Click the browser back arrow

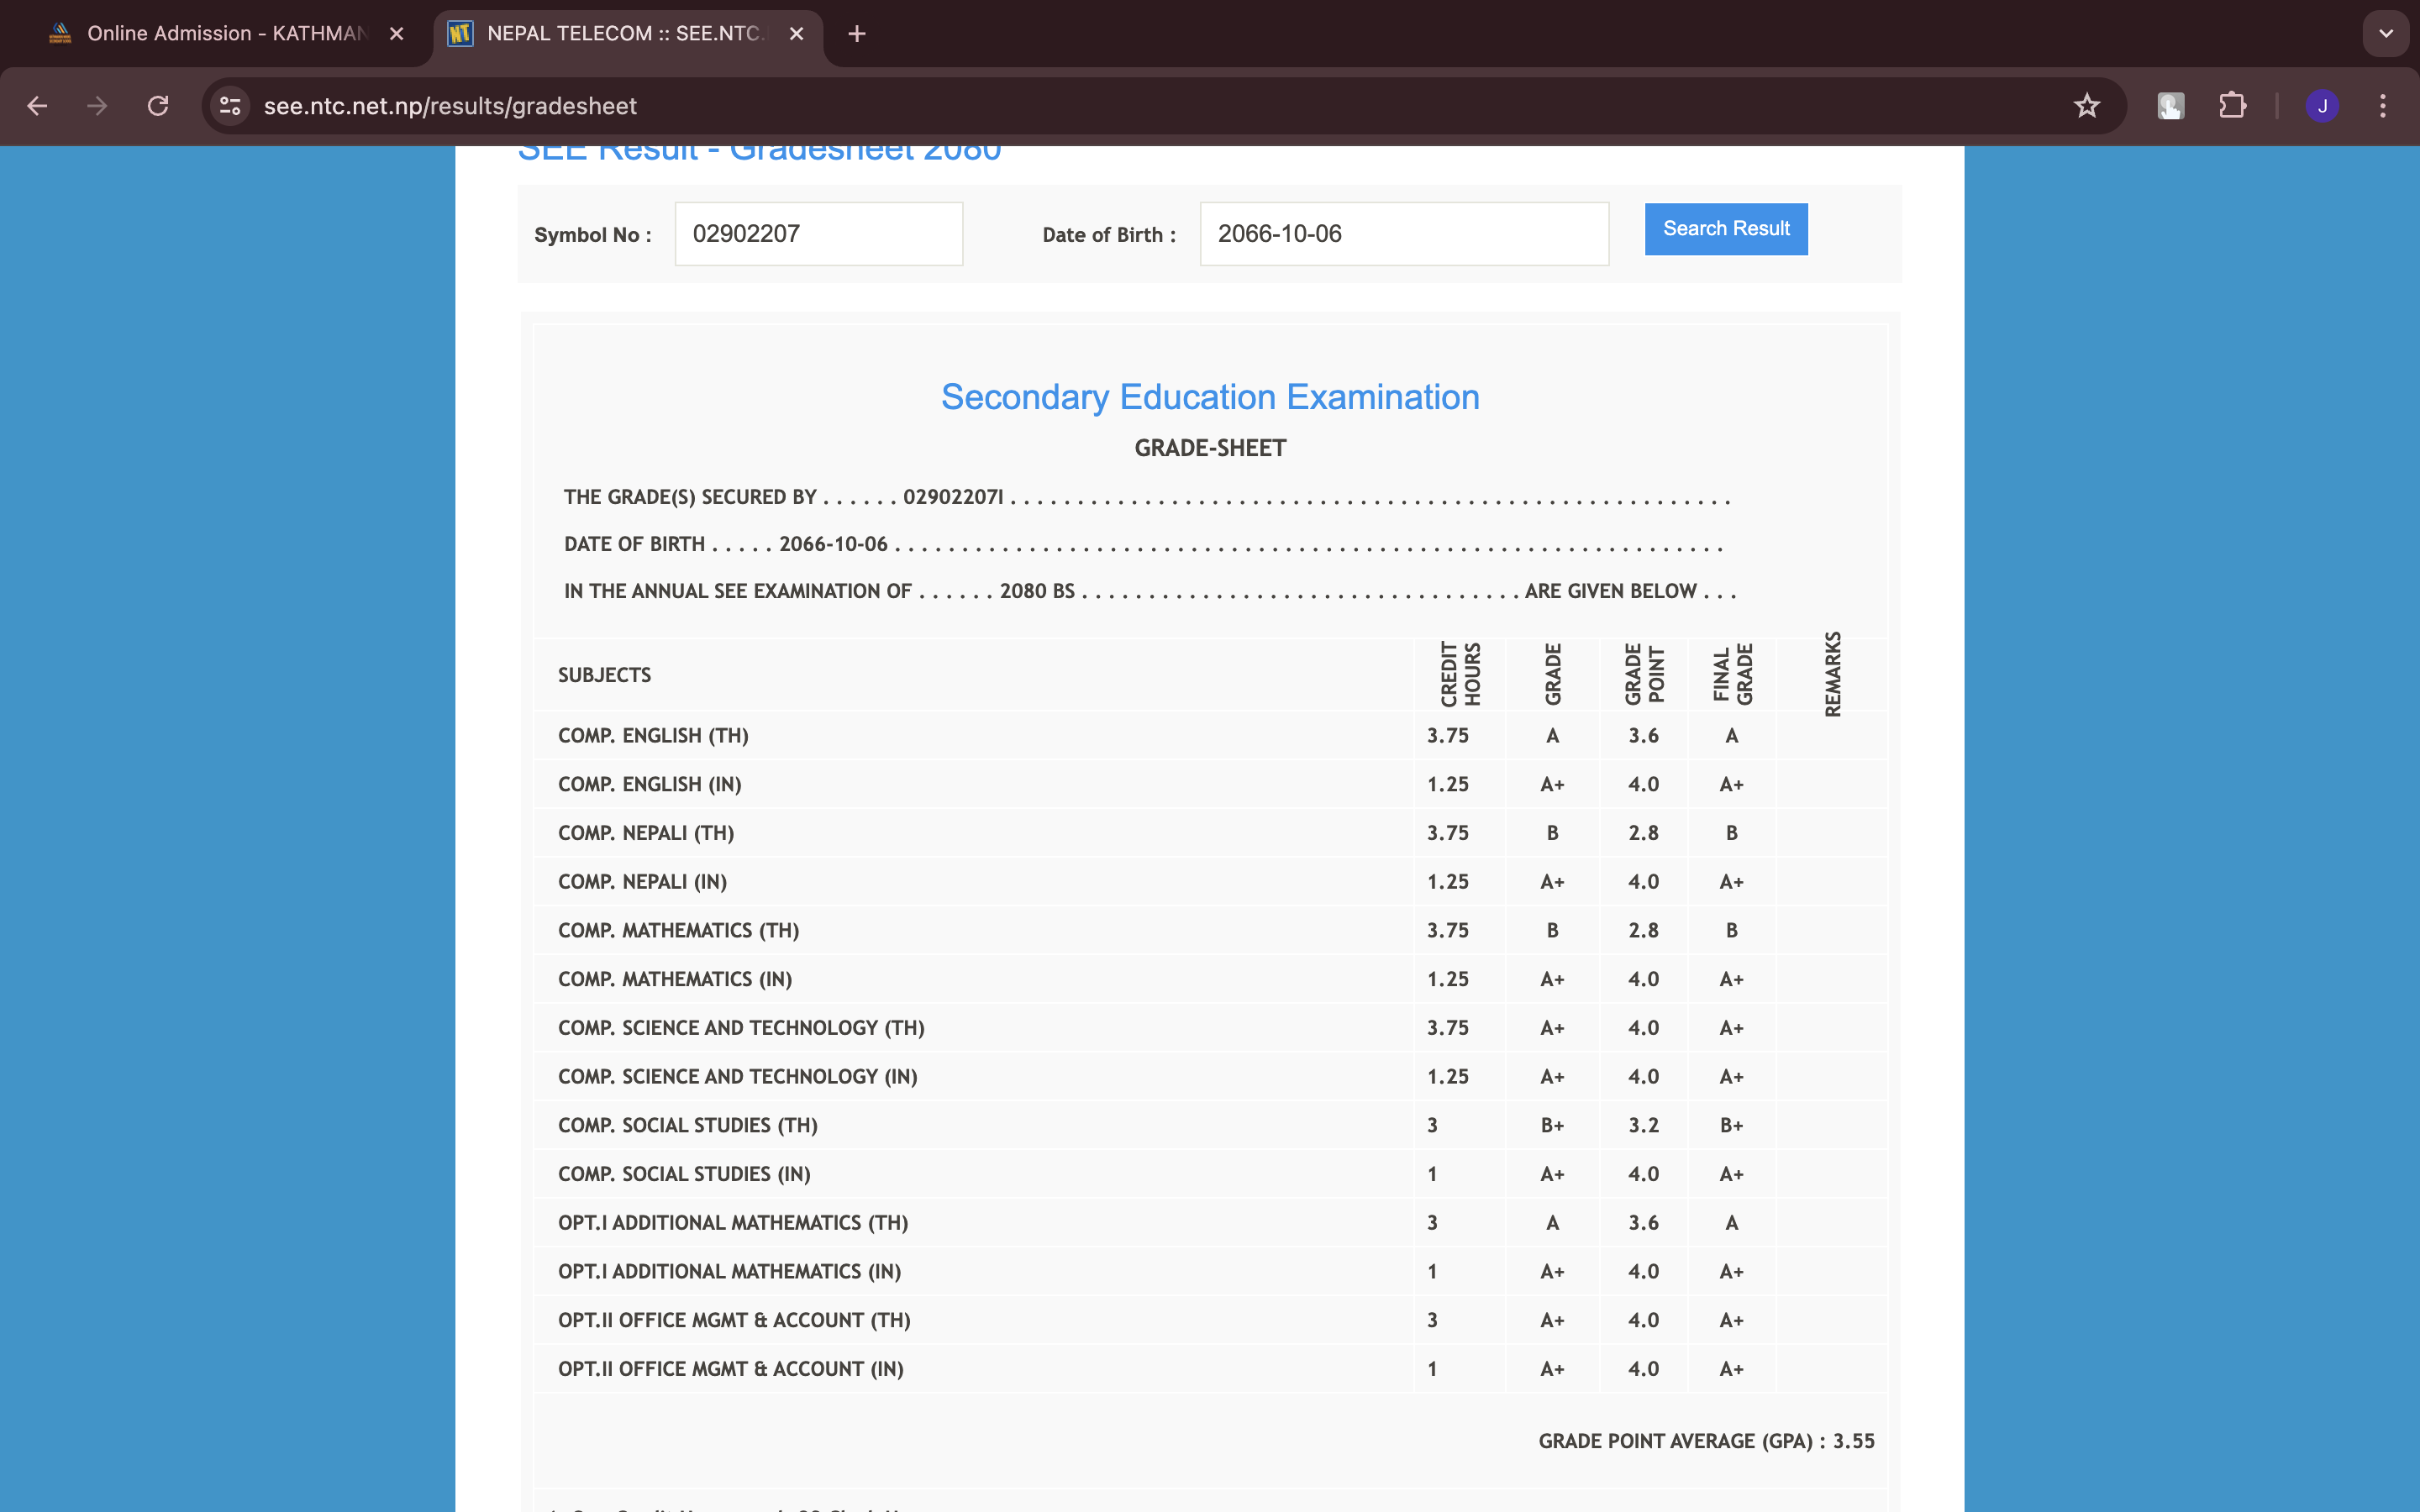pyautogui.click(x=37, y=106)
